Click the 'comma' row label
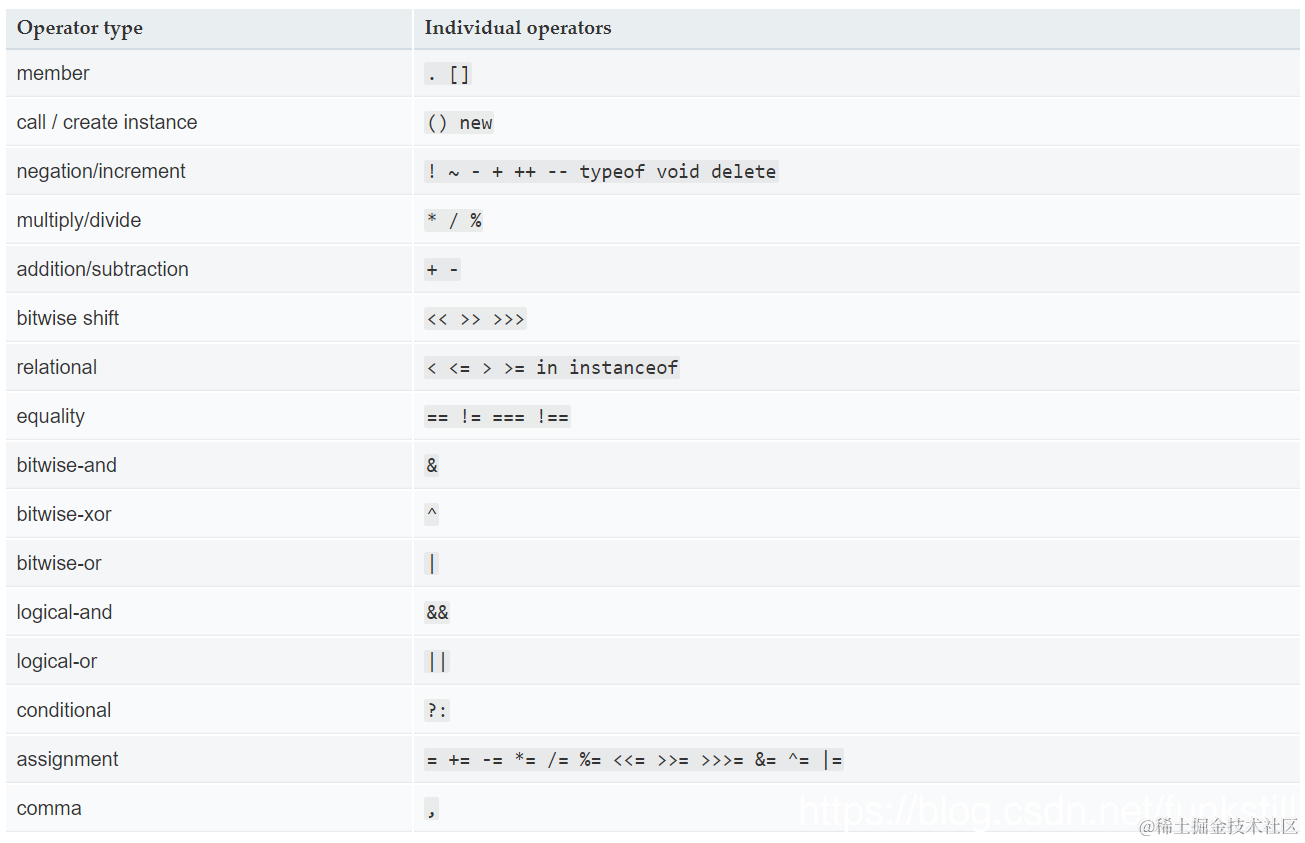This screenshot has width=1305, height=843. [49, 808]
